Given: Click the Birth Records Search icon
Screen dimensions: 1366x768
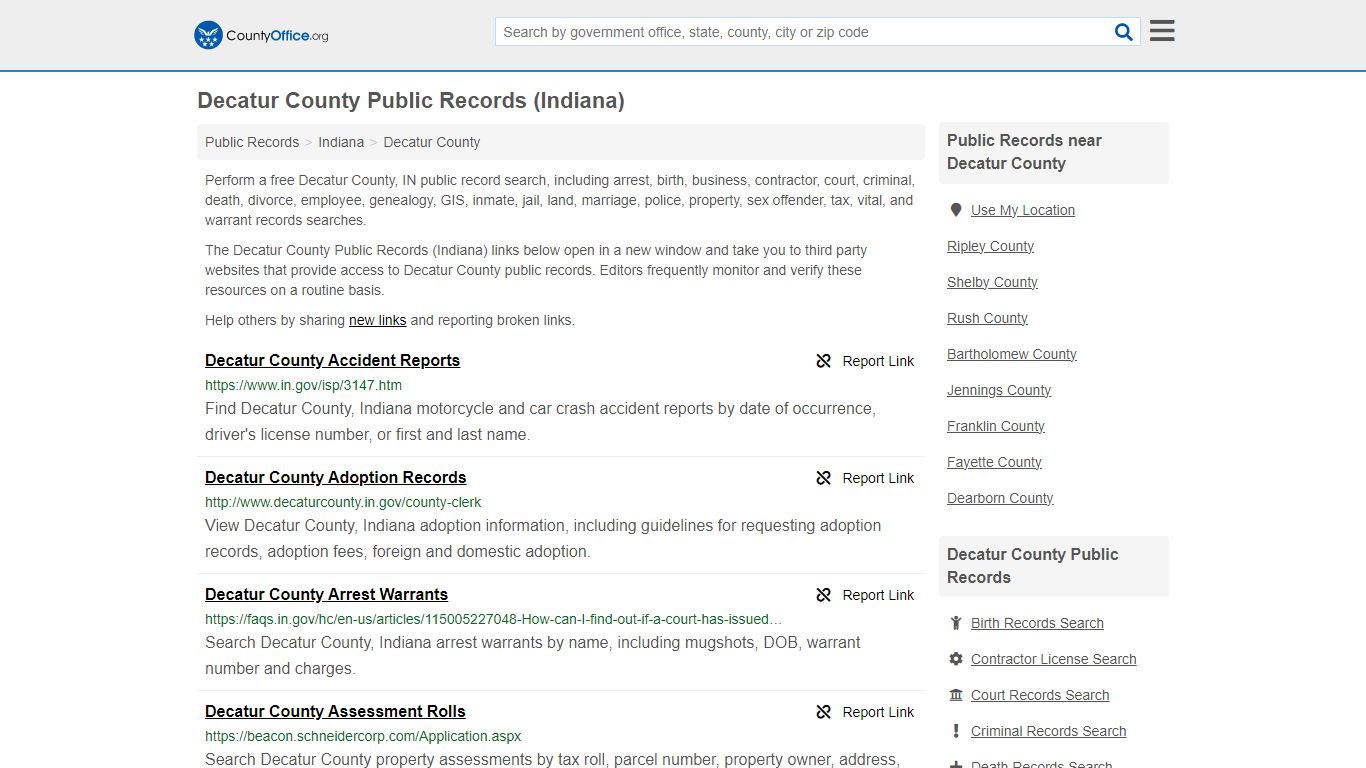Looking at the screenshot, I should pos(956,623).
